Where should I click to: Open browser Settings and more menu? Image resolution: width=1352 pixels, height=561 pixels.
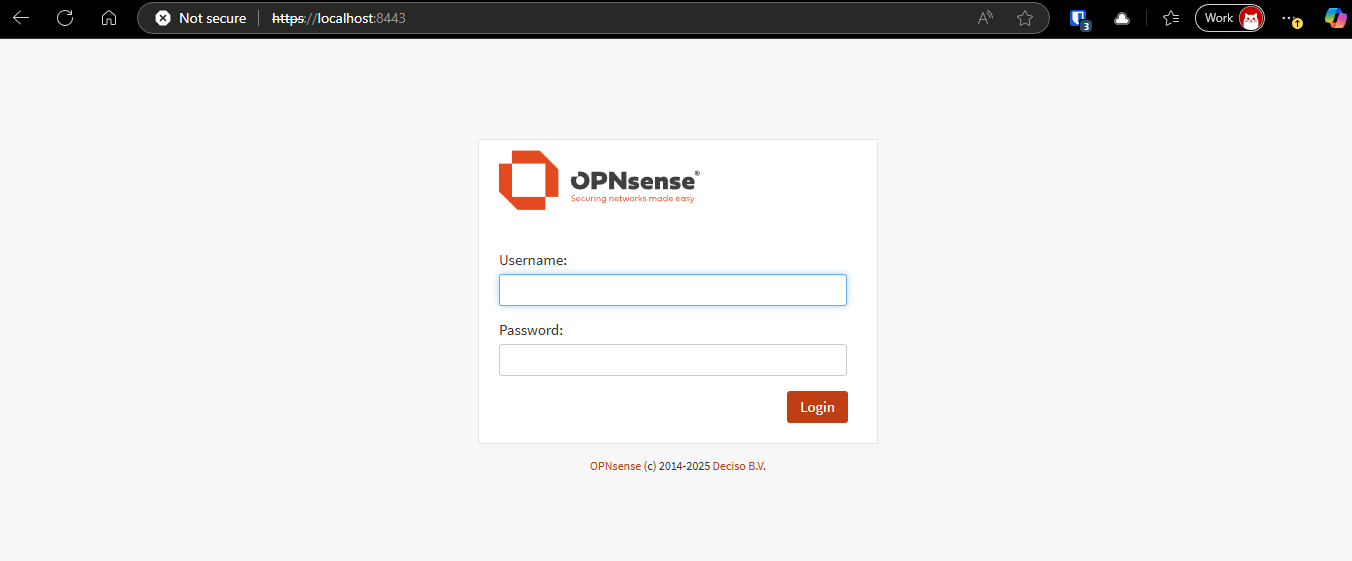[1291, 18]
